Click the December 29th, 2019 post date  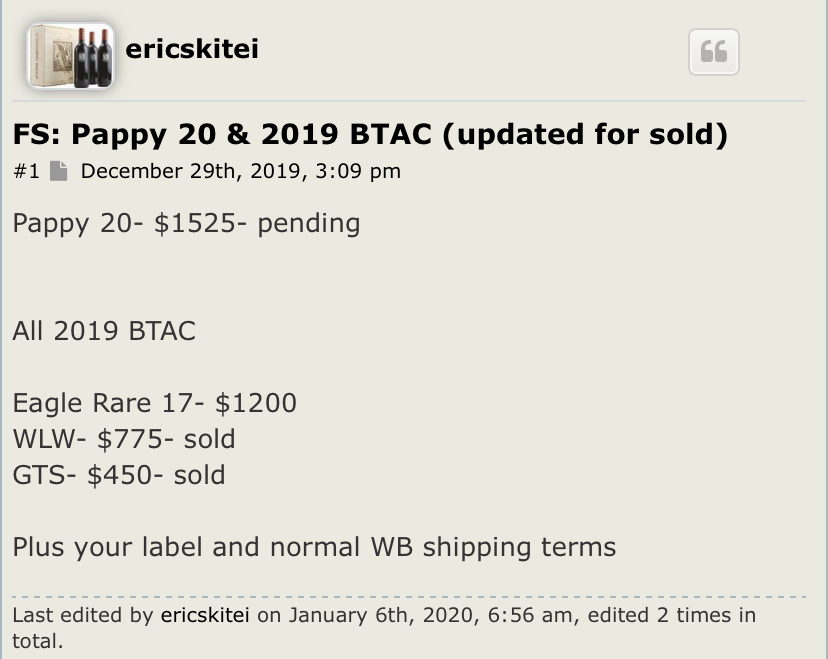point(240,171)
